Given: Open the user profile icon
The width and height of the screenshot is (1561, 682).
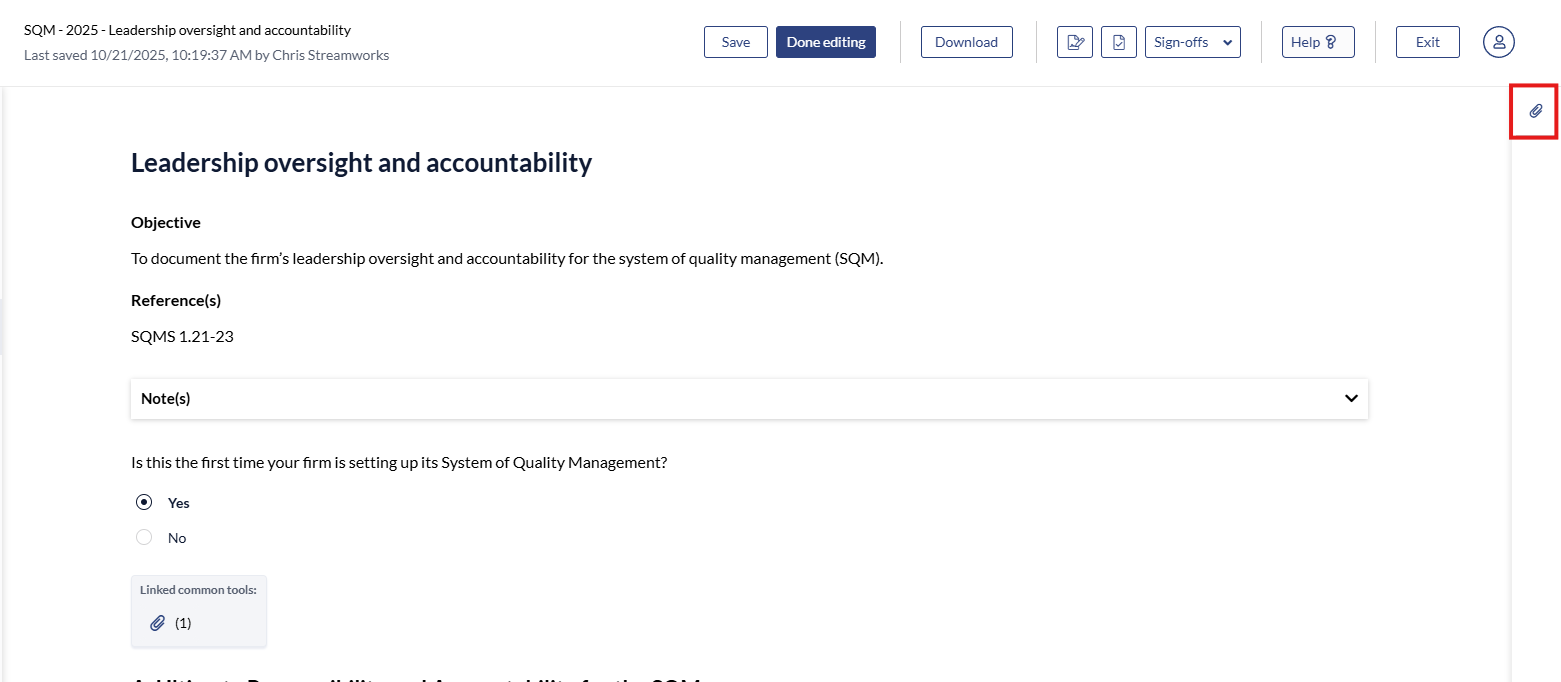Looking at the screenshot, I should [x=1499, y=42].
